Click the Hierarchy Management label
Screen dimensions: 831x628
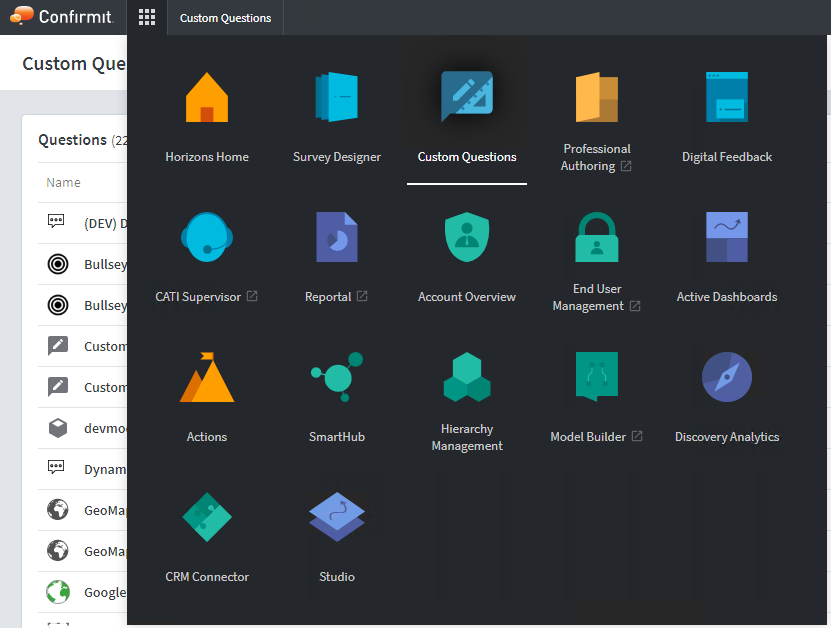[x=467, y=437]
